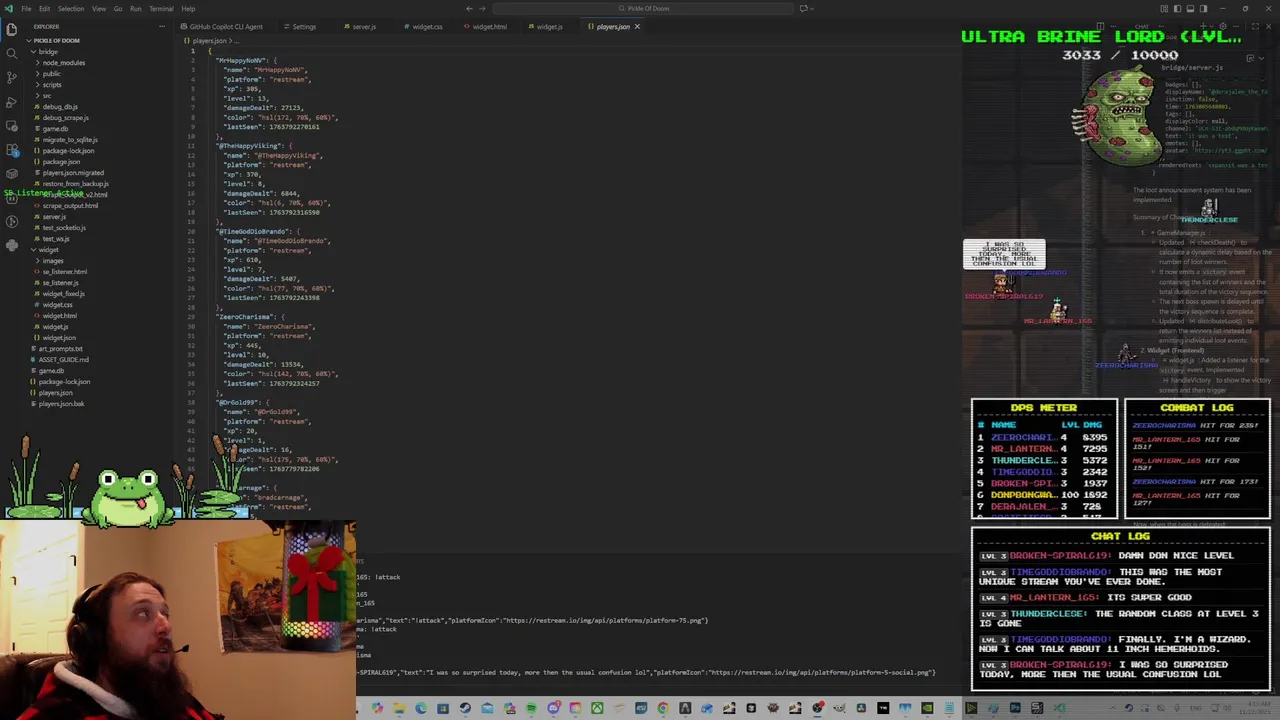Open Steam from the taskbar
Image resolution: width=1280 pixels, height=720 pixels.
point(465,709)
